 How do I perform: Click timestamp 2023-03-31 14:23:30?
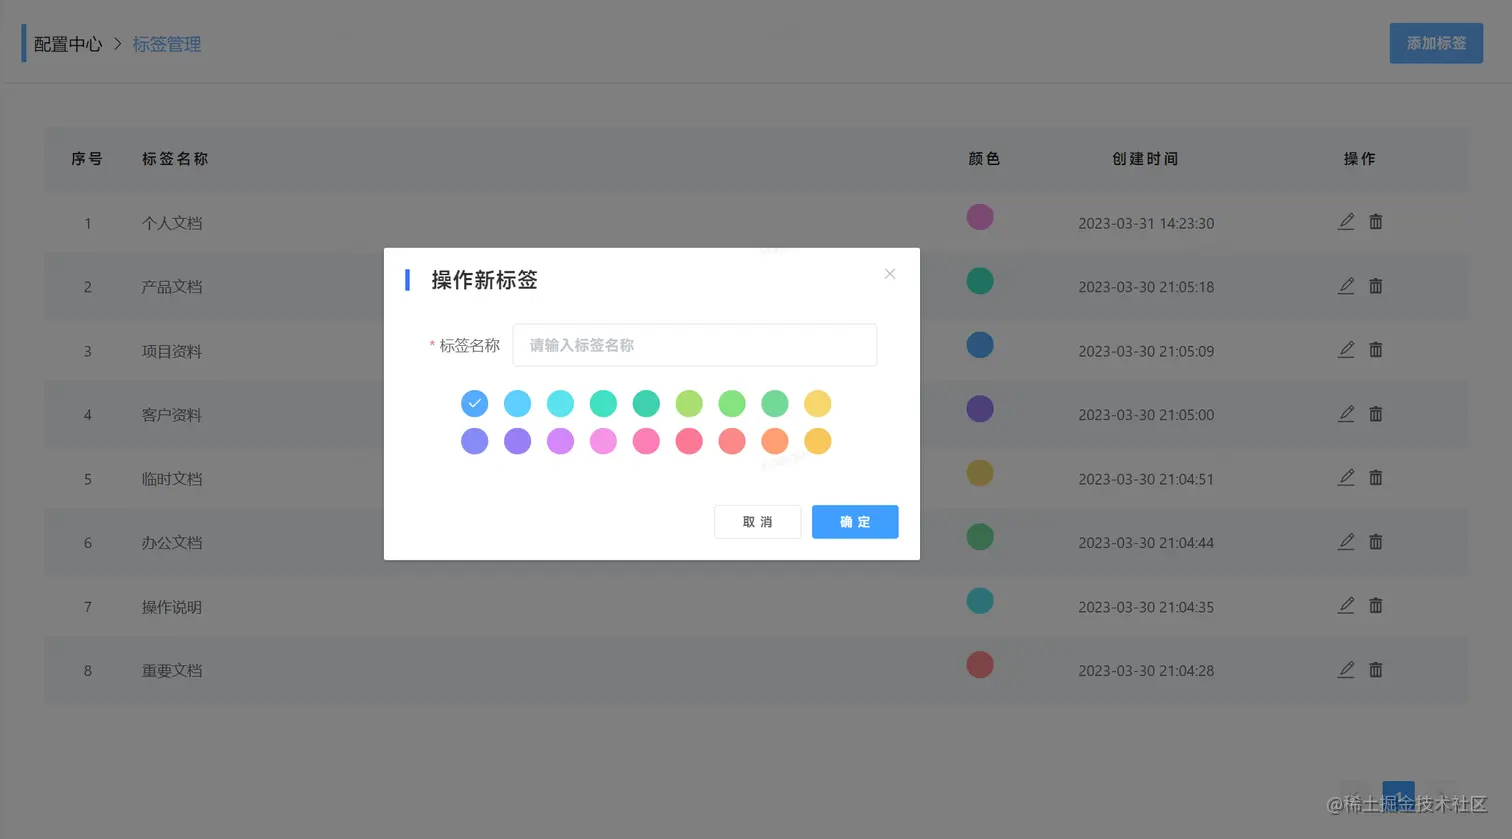pos(1146,223)
